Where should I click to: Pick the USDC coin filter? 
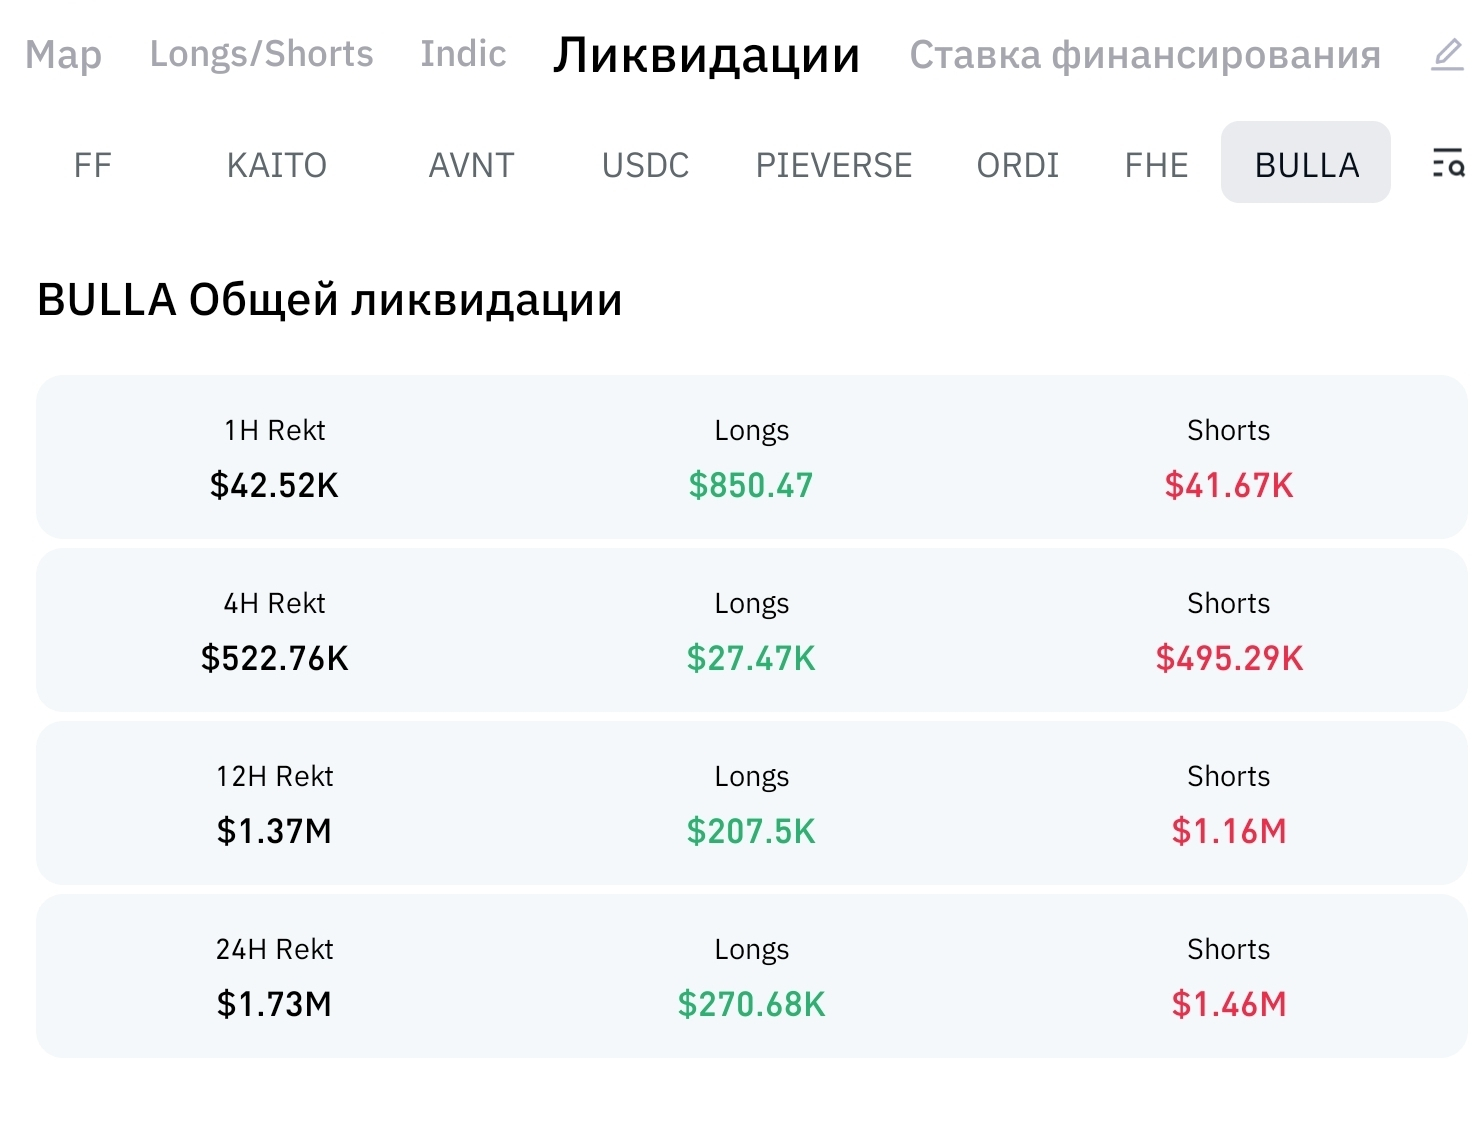point(645,165)
